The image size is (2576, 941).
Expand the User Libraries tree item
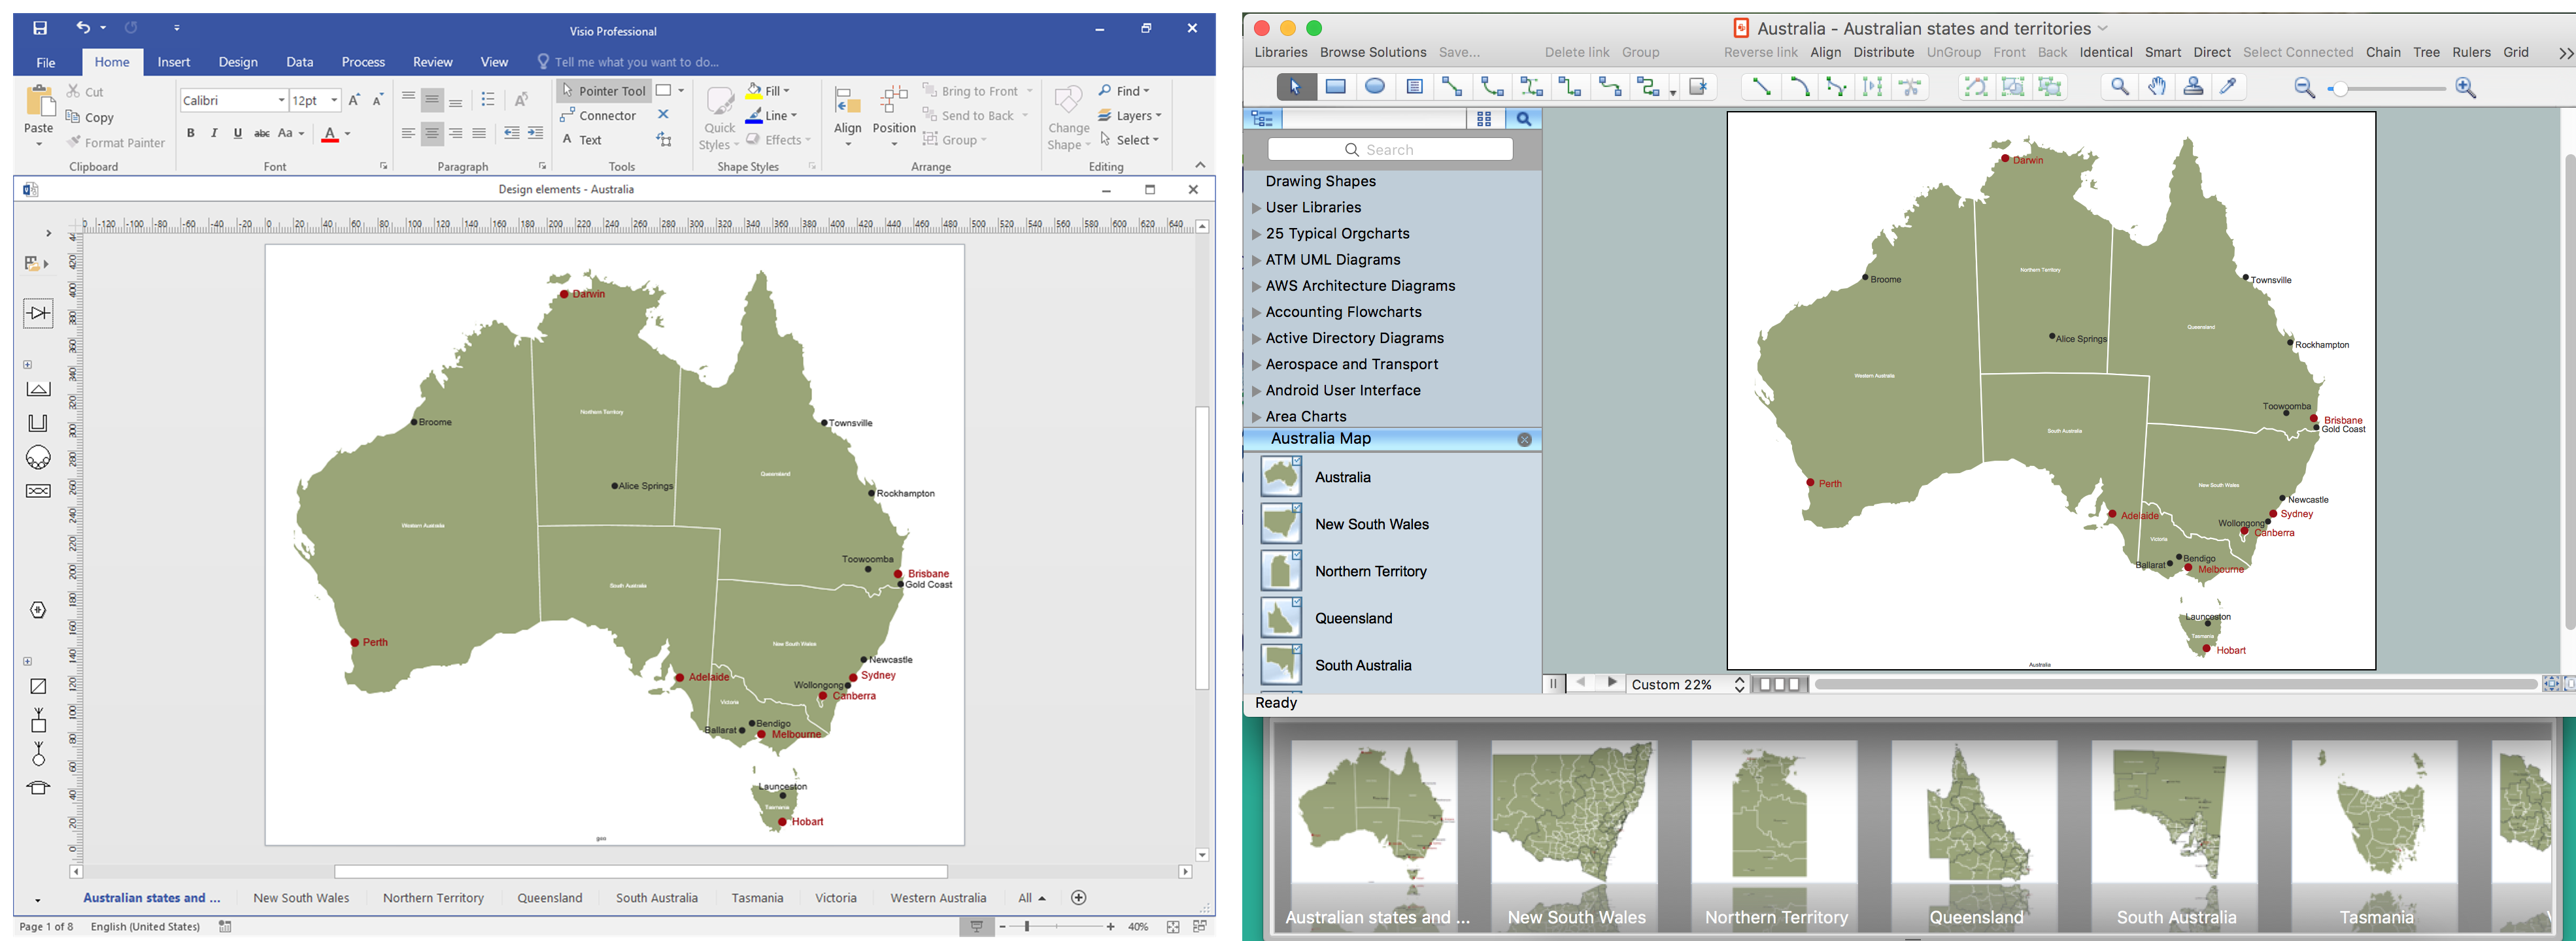(x=1256, y=208)
